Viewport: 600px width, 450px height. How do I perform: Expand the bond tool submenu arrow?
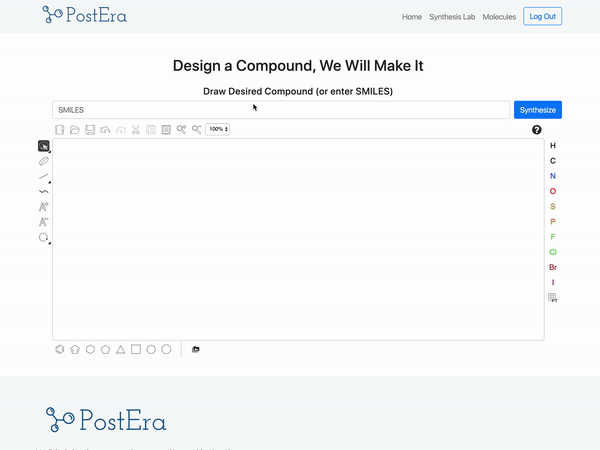[50, 182]
